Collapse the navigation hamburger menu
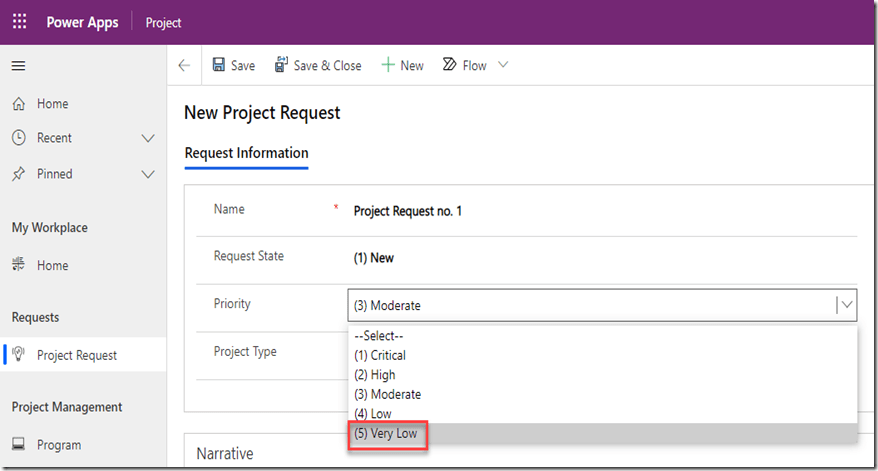The width and height of the screenshot is (878, 471). click(x=18, y=66)
